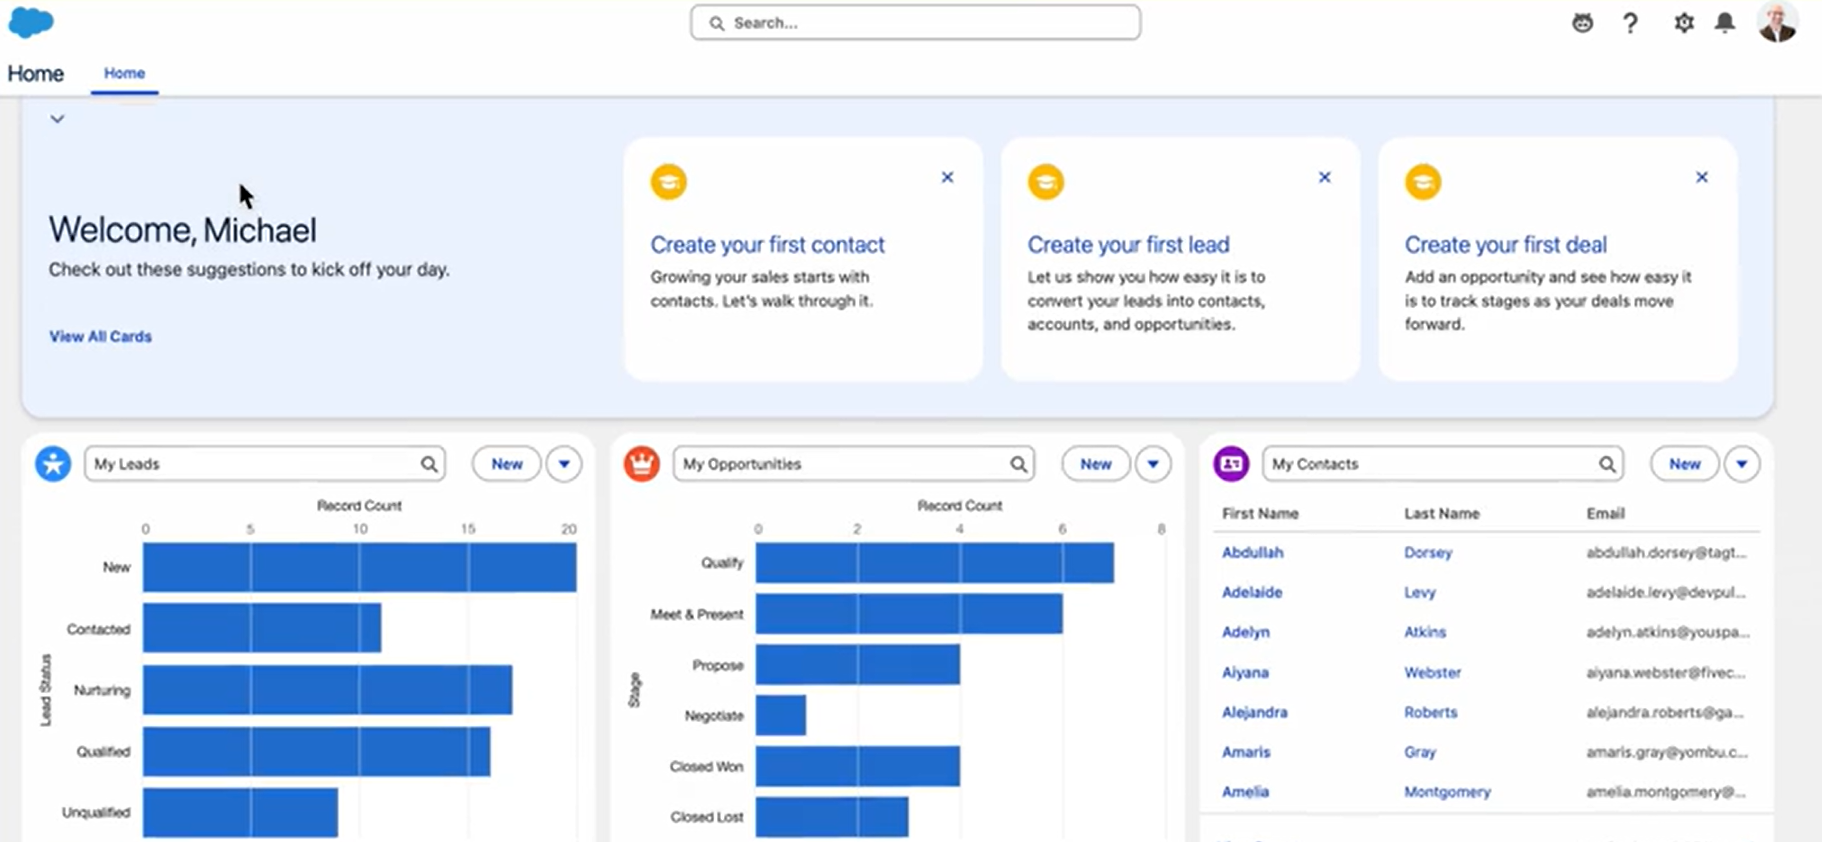Screen dimensions: 1822x842
Task: Click the My Leads star icon
Action: pyautogui.click(x=53, y=464)
